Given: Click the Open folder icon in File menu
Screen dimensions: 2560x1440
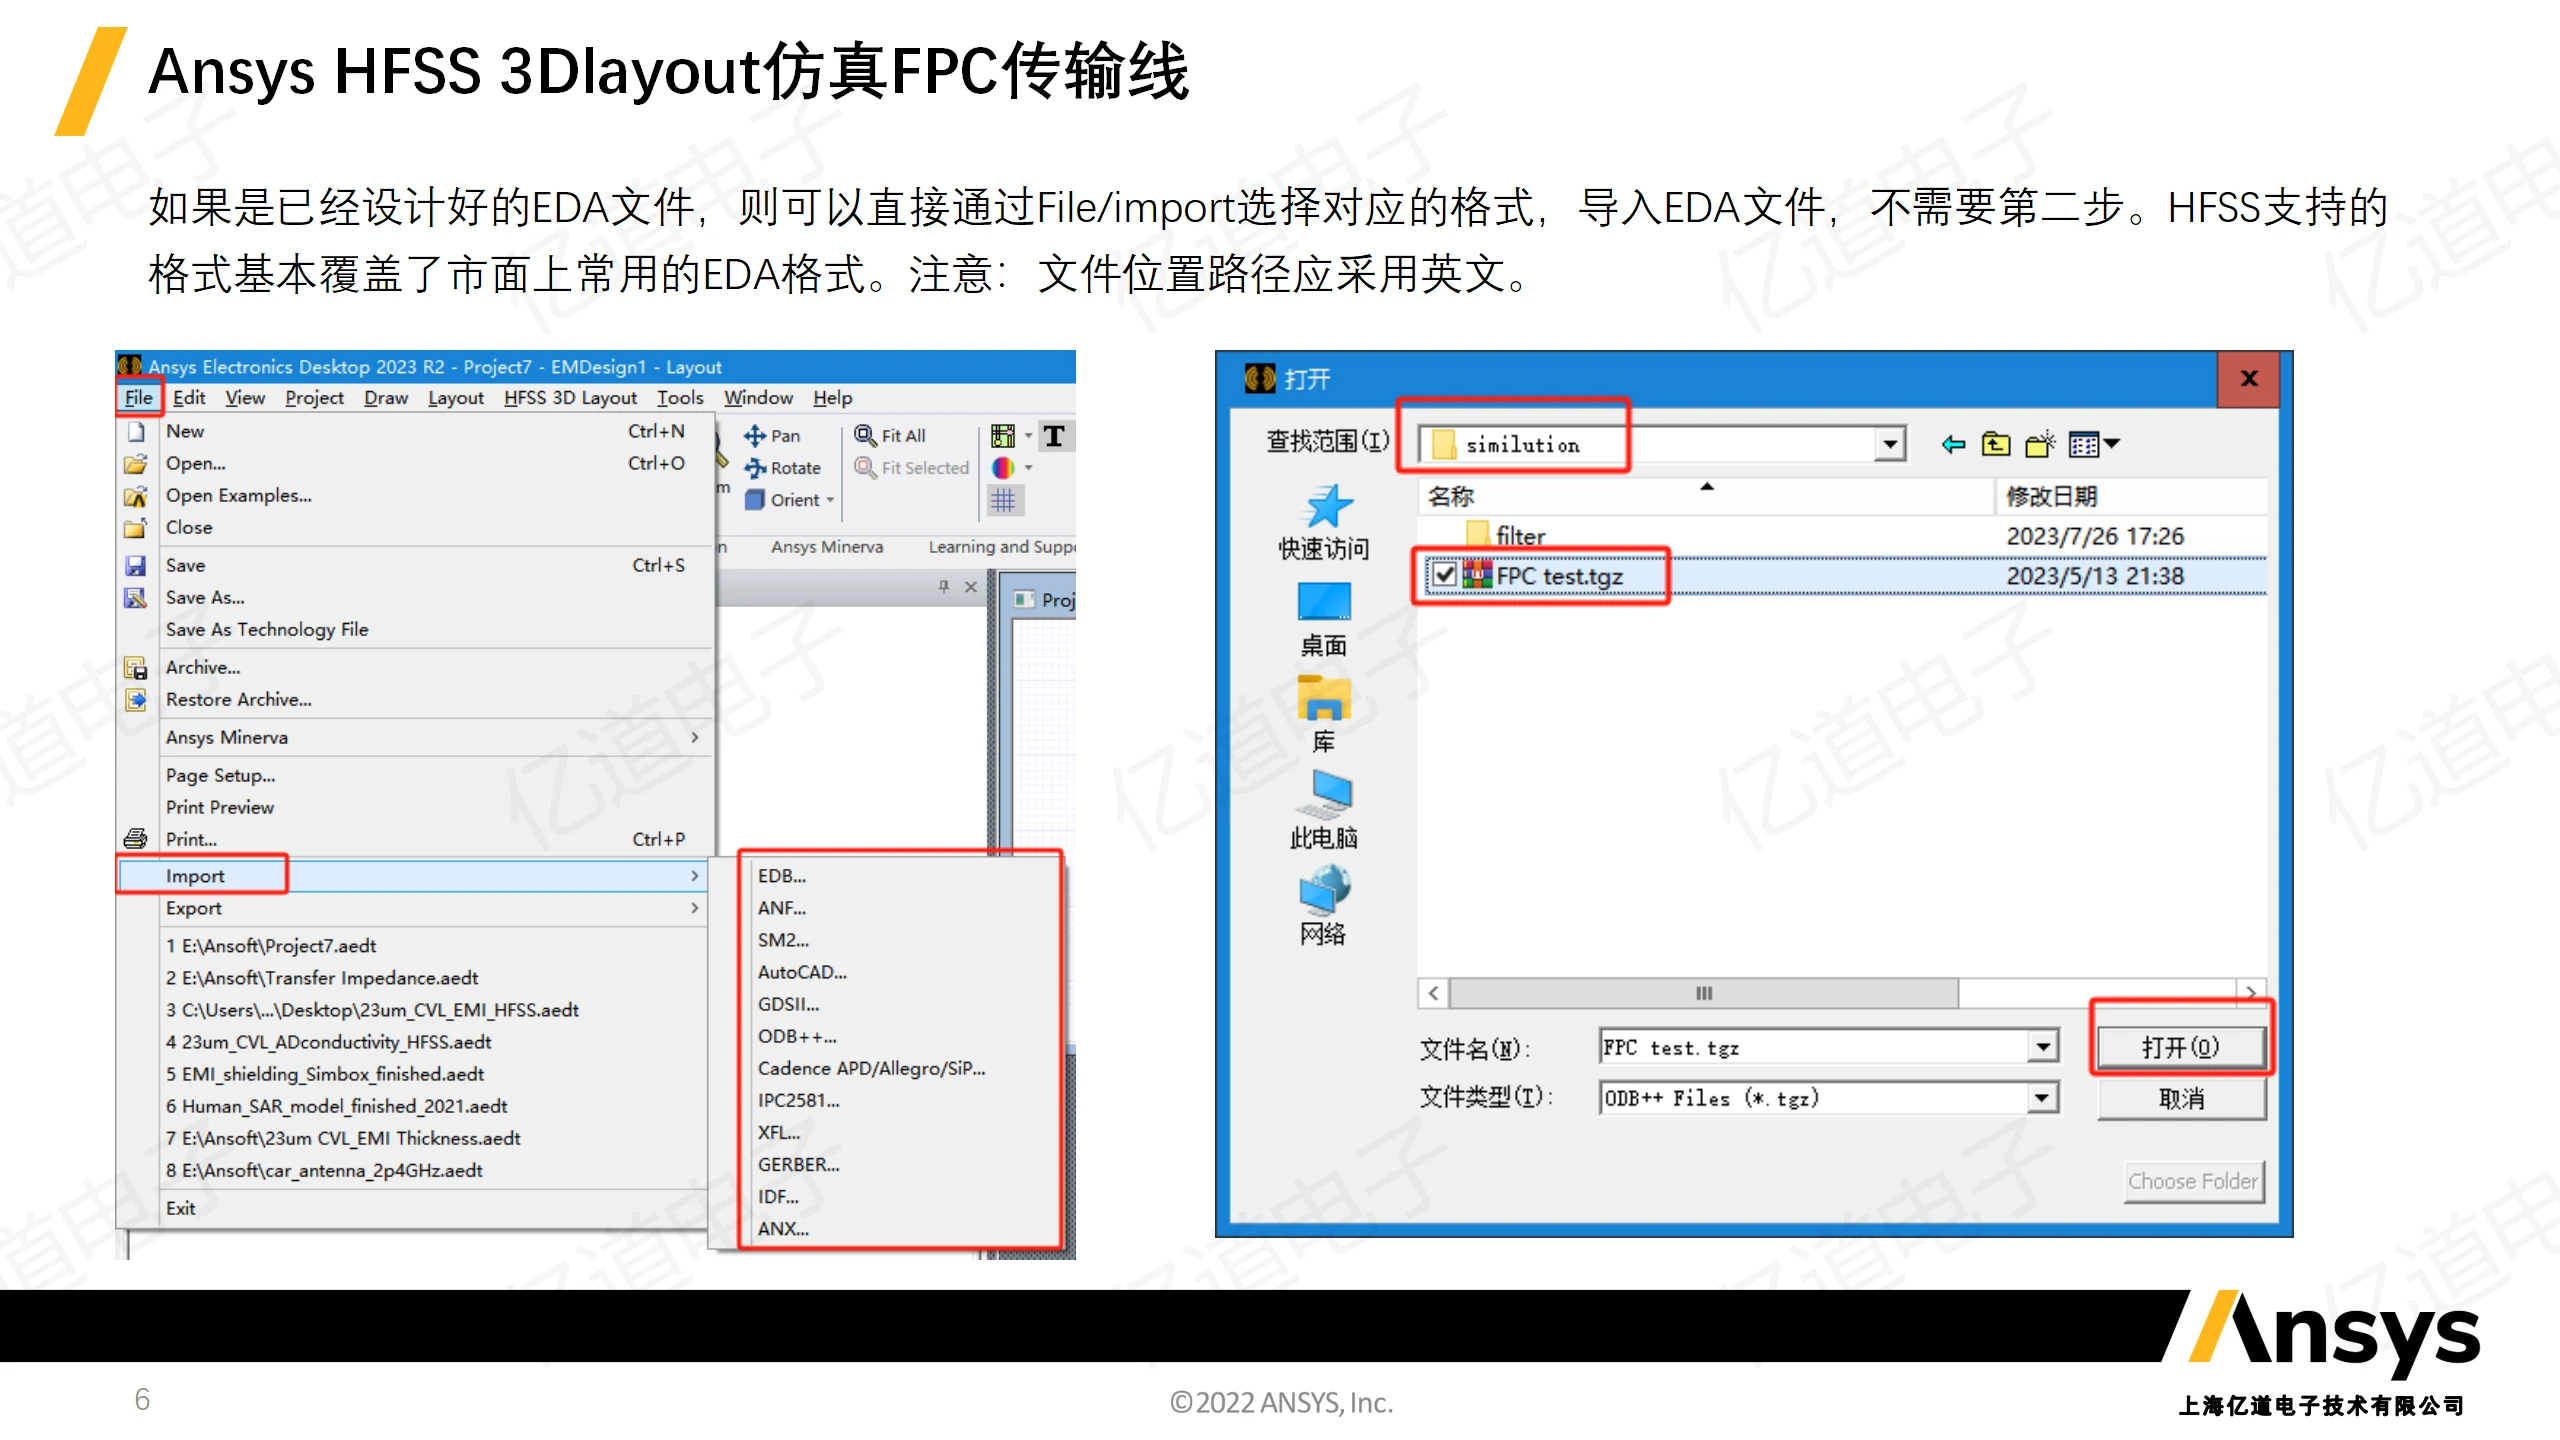Looking at the screenshot, I should coord(136,464).
